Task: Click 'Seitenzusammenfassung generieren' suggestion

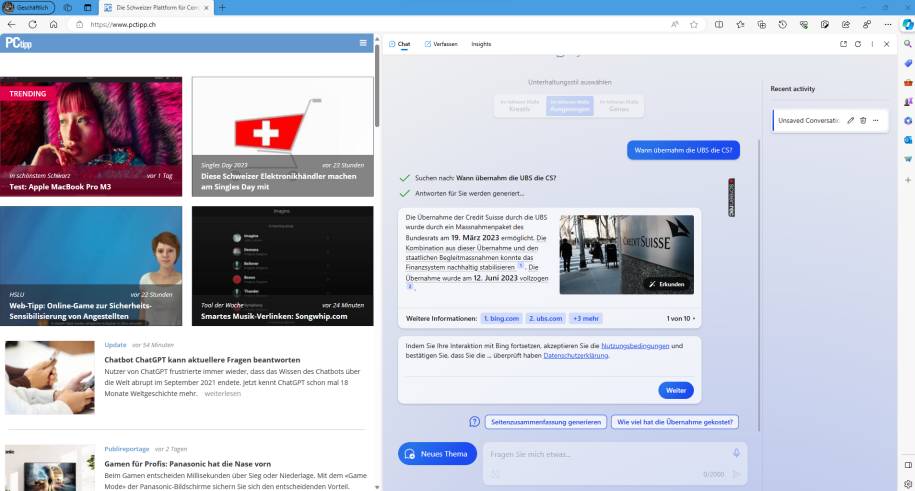Action: tap(546, 422)
